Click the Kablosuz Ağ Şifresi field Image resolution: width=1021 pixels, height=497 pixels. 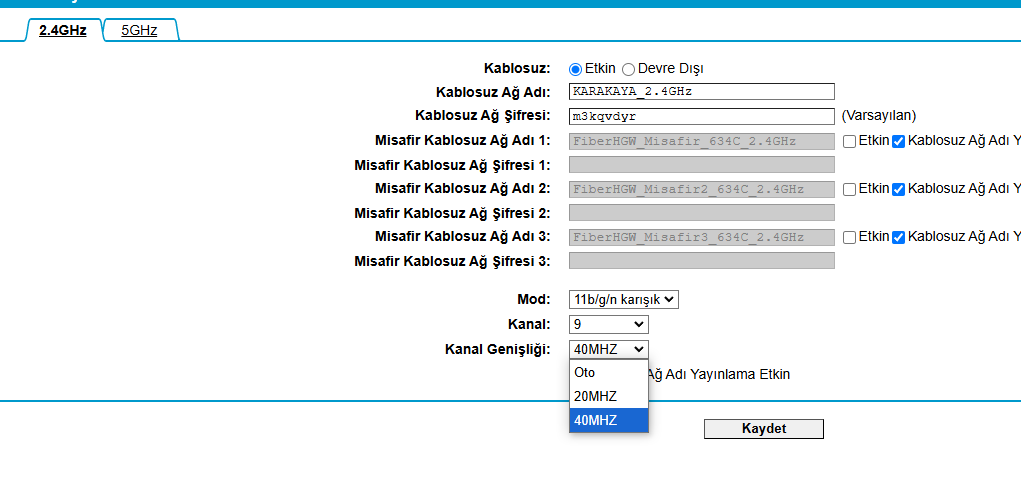[x=701, y=117]
